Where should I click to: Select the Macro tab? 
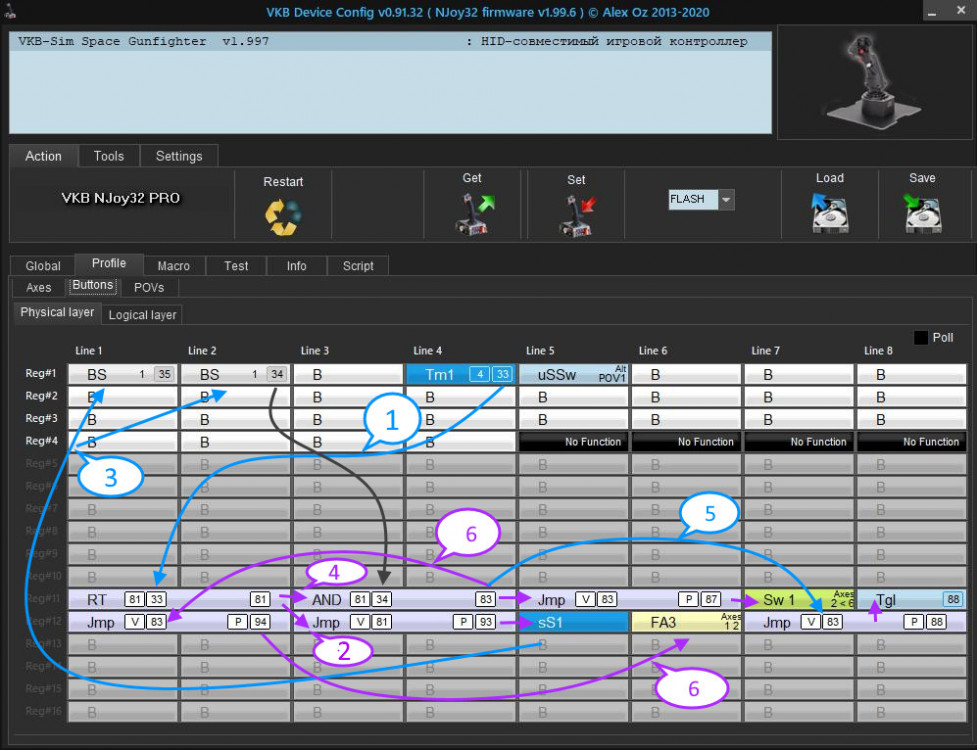coord(173,266)
